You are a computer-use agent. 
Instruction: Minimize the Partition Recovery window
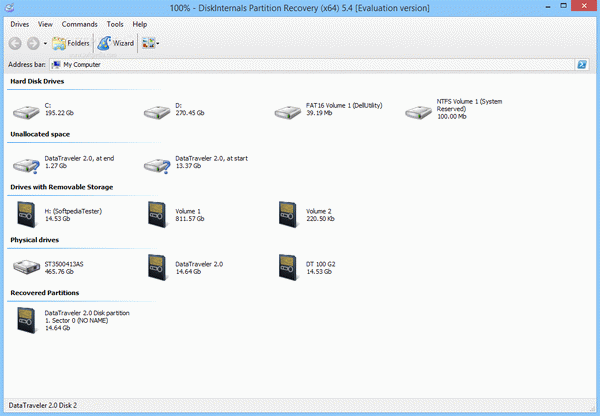pyautogui.click(x=548, y=6)
